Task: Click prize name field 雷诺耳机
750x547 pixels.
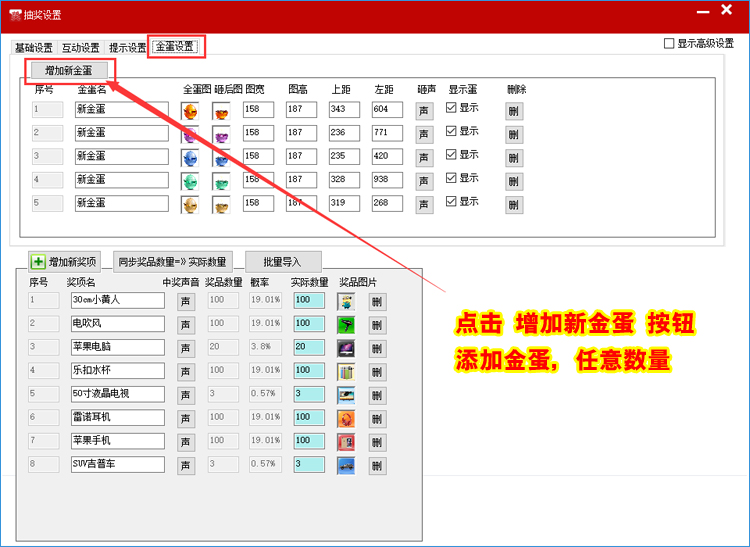Action: 118,417
